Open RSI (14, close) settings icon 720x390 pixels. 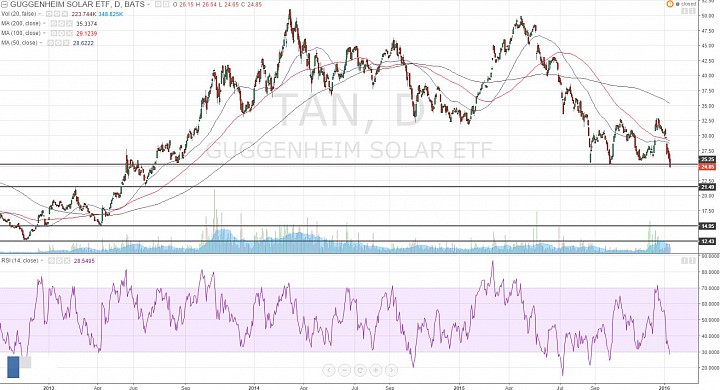click(59, 260)
